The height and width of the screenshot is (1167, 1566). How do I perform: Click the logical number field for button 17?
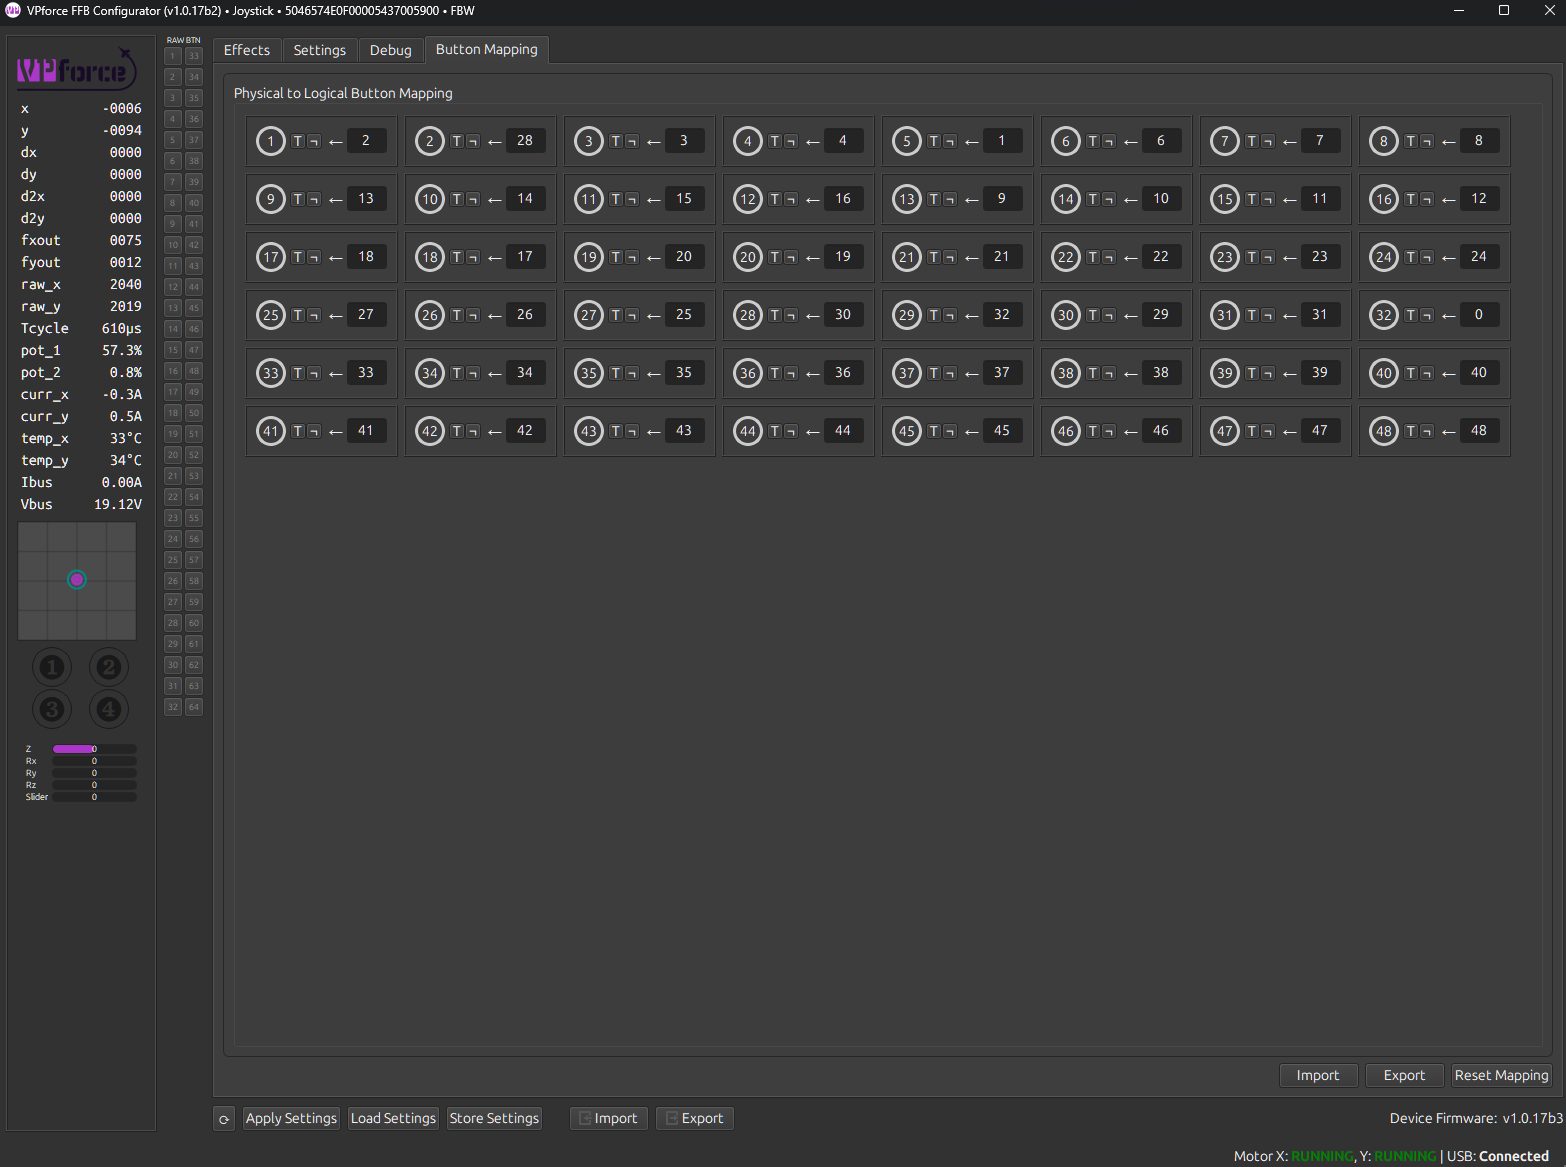[x=366, y=257]
